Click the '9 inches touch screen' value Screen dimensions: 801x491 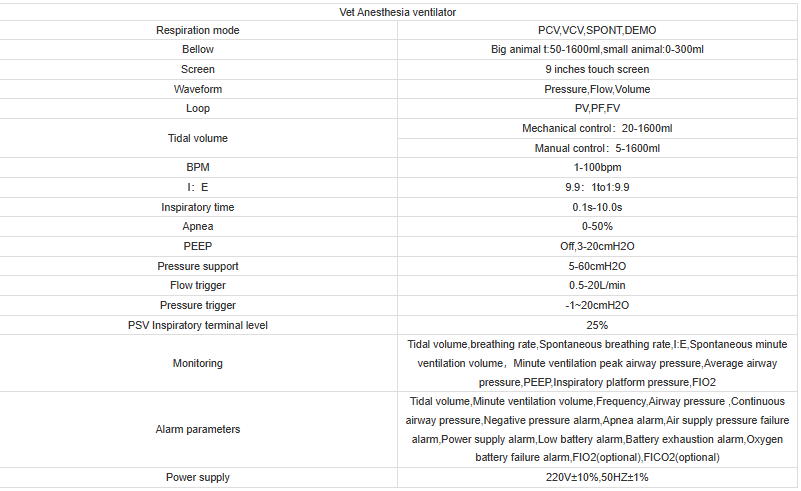coord(597,69)
